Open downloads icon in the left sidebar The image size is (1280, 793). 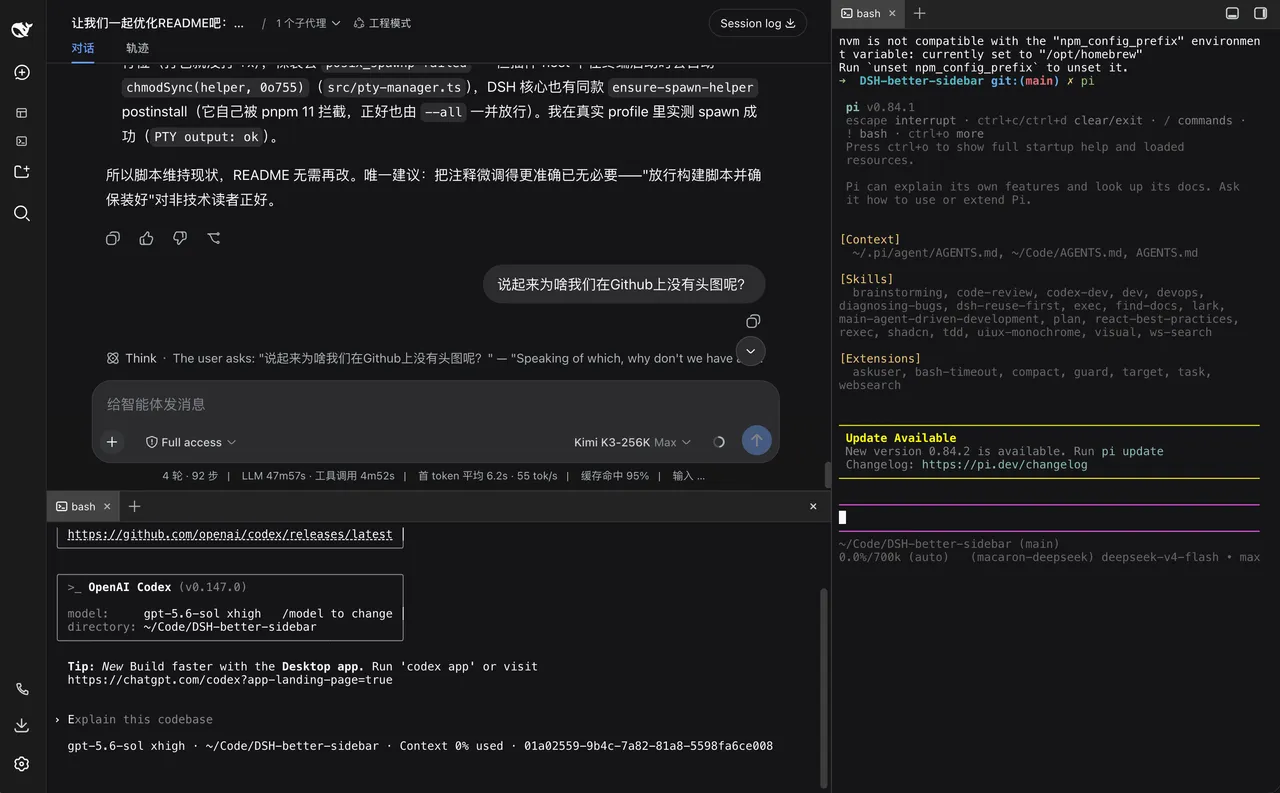click(x=22, y=726)
